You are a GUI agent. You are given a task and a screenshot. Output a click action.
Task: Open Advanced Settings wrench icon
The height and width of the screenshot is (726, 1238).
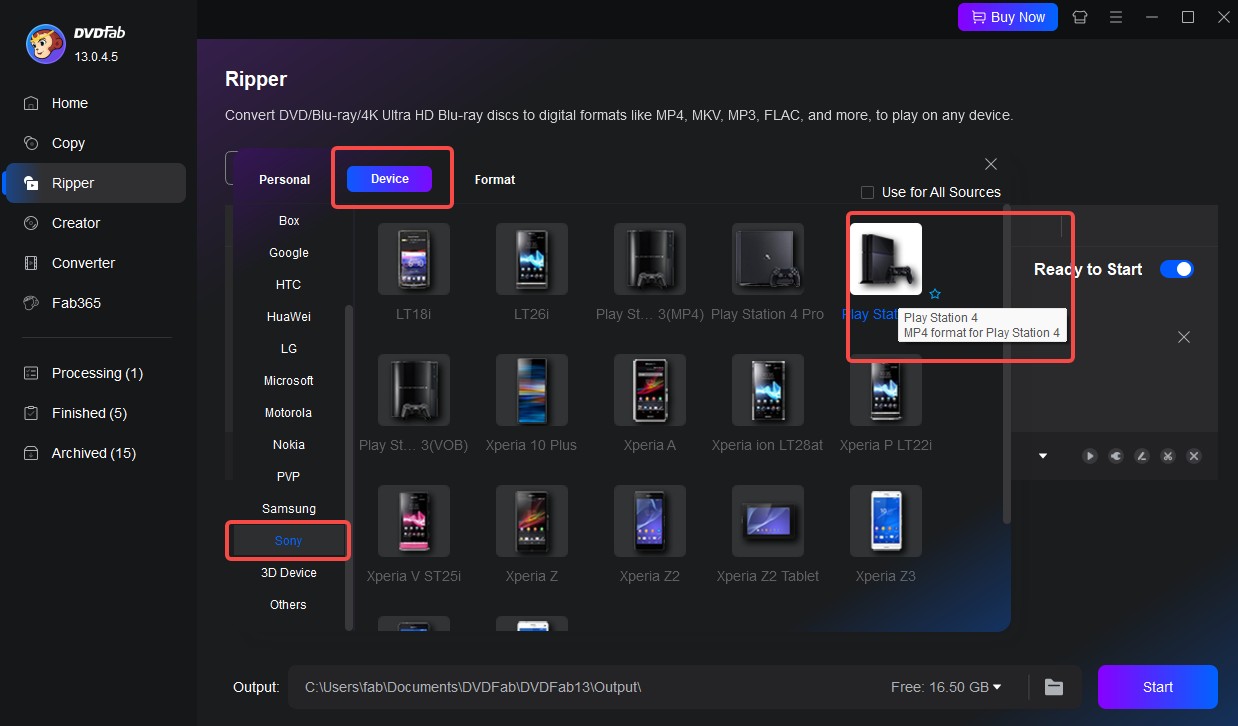[1116, 456]
